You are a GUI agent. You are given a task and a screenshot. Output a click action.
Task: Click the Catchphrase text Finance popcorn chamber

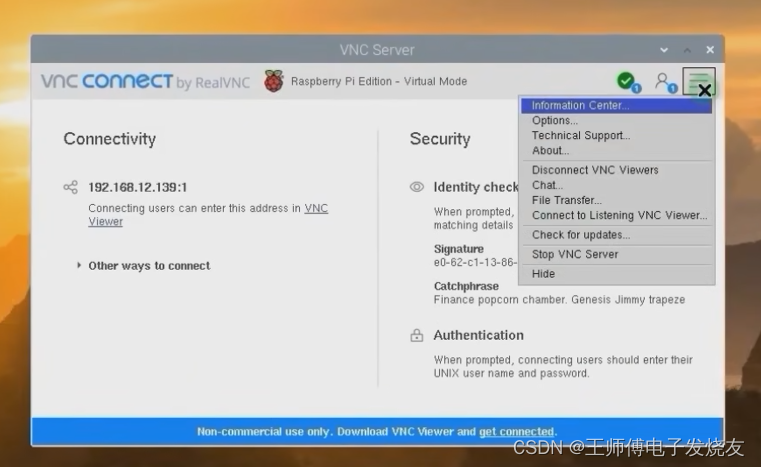click(559, 300)
